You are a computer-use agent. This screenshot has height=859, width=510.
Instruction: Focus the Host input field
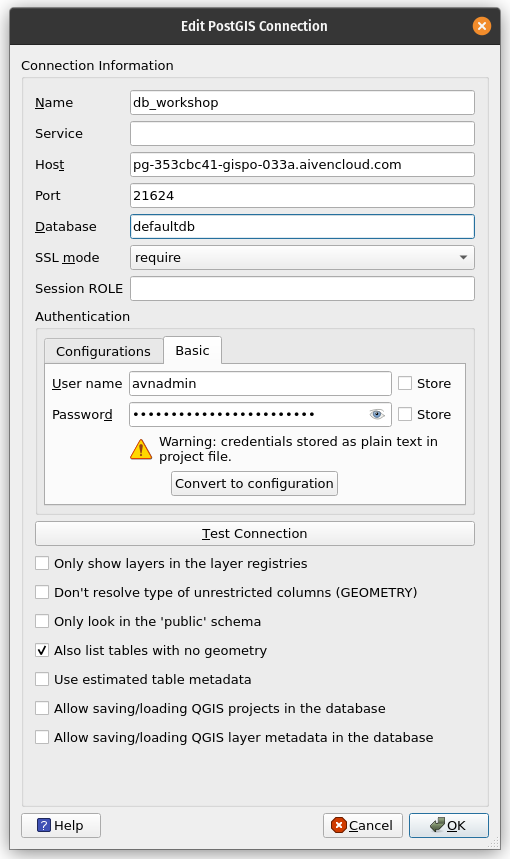pyautogui.click(x=302, y=164)
